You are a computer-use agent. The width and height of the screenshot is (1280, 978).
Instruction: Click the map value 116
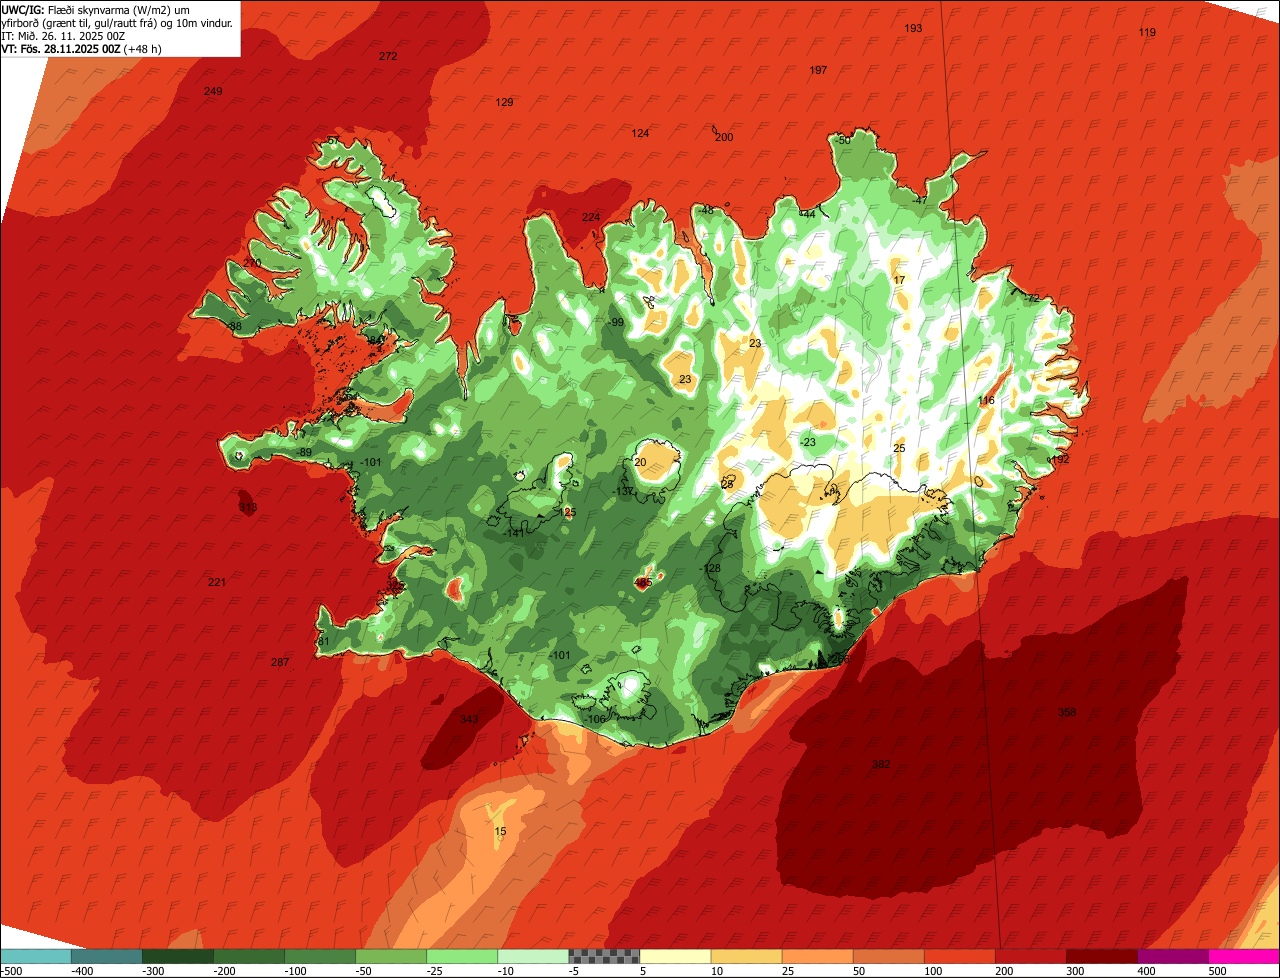coord(987,400)
